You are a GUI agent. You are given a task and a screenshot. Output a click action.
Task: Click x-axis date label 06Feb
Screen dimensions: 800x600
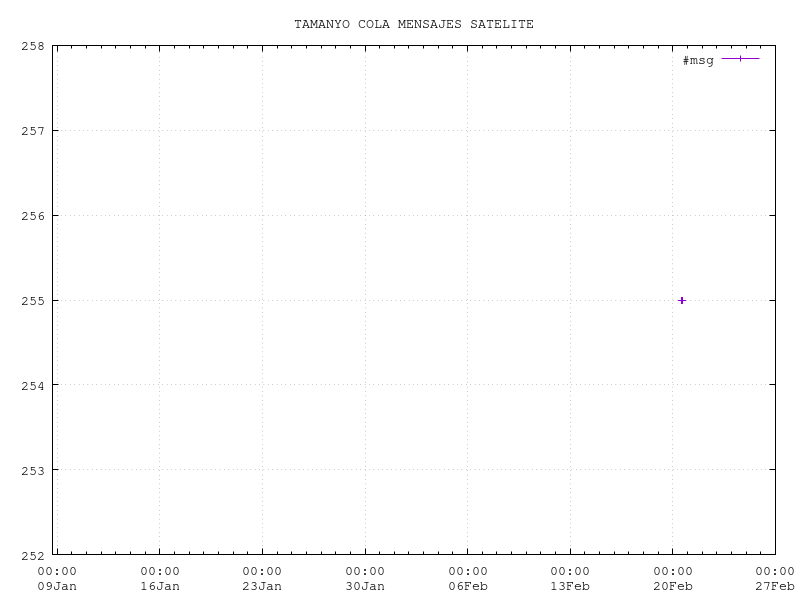(468, 586)
